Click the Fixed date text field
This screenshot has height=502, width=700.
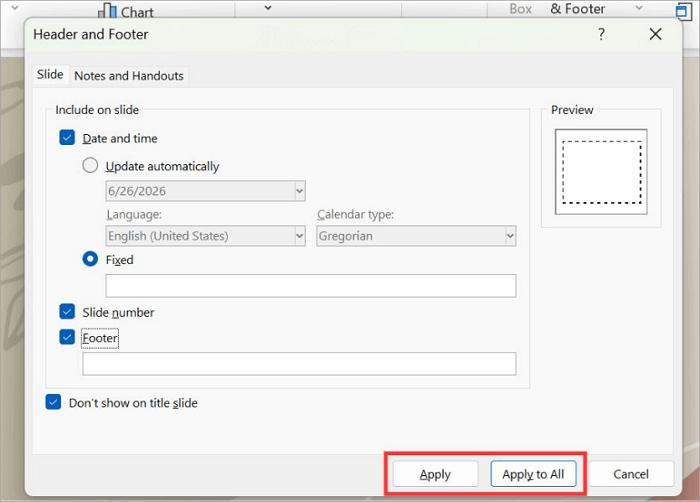(x=311, y=286)
